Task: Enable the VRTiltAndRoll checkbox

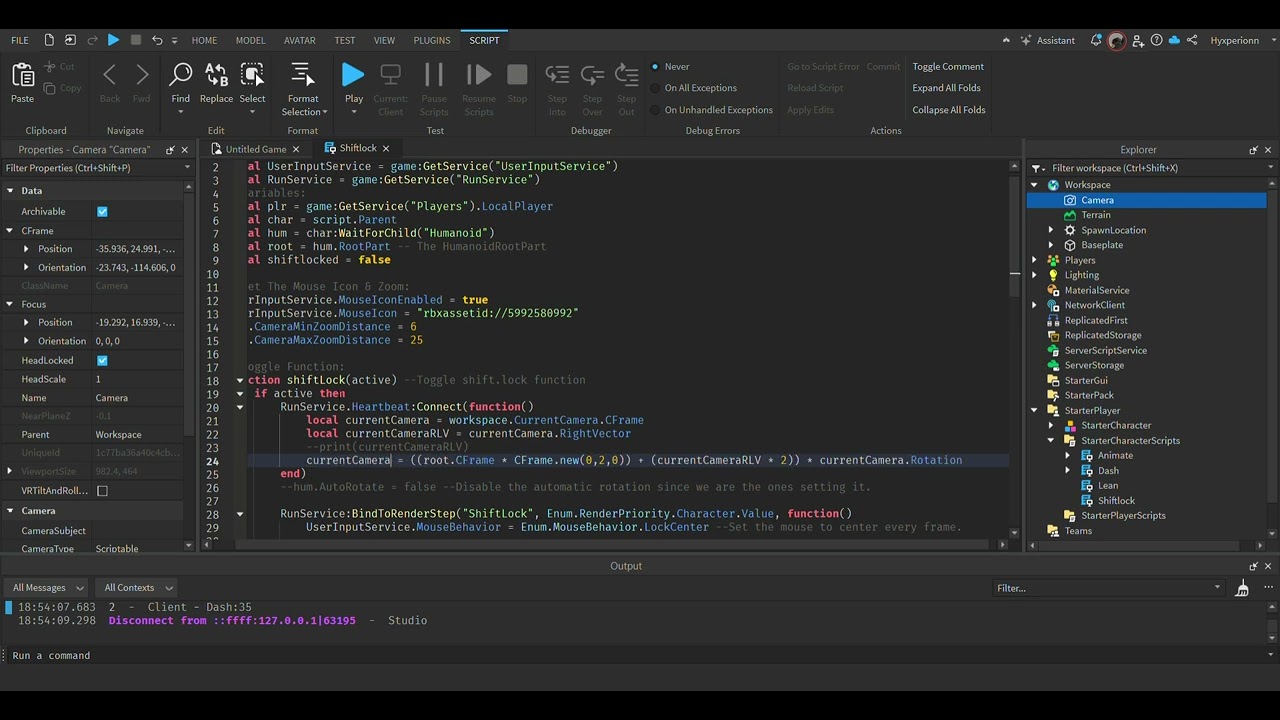Action: [102, 491]
